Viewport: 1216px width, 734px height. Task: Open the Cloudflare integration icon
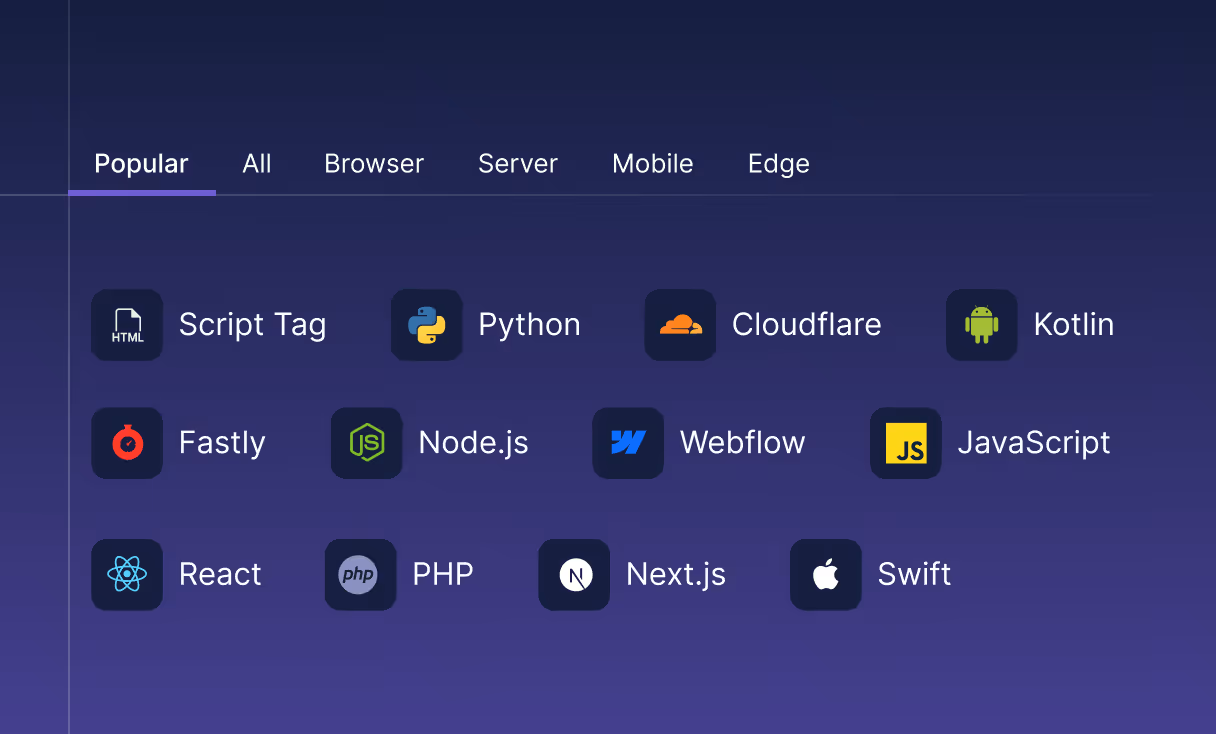point(680,325)
